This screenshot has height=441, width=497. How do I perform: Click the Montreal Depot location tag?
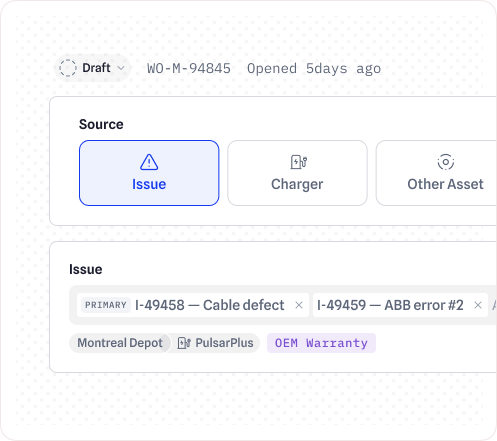point(120,343)
